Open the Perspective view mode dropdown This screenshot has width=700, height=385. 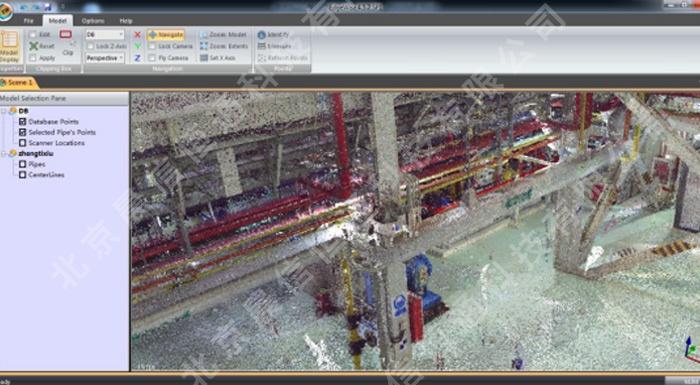(105, 58)
